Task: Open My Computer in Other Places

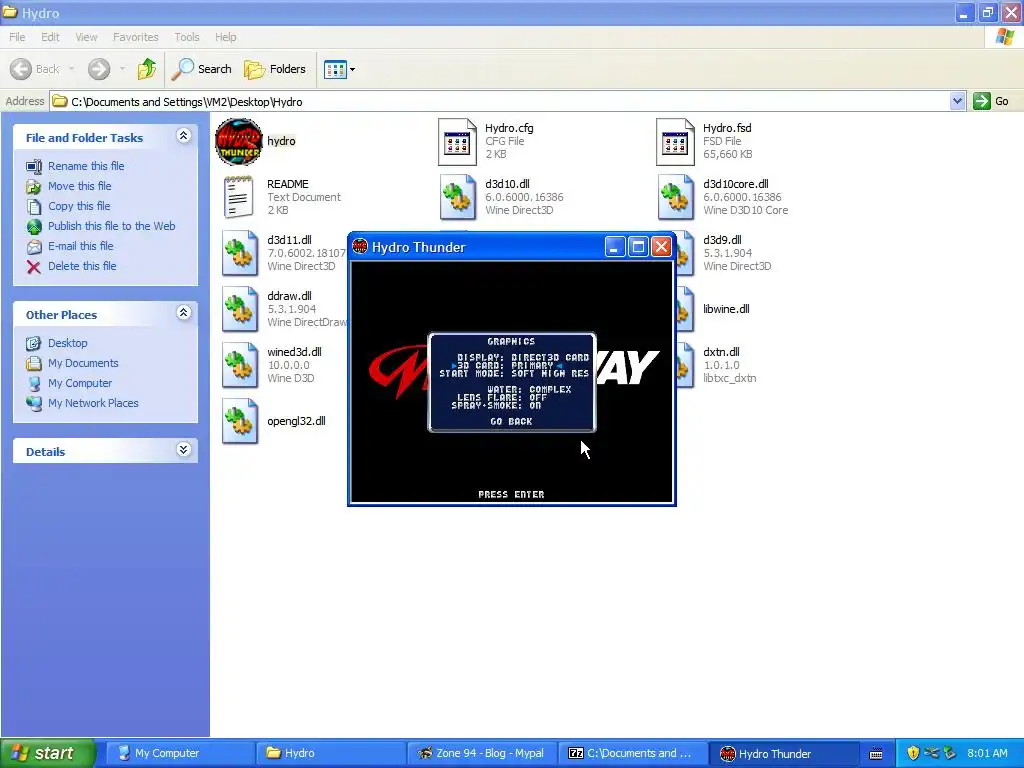Action: pos(80,383)
